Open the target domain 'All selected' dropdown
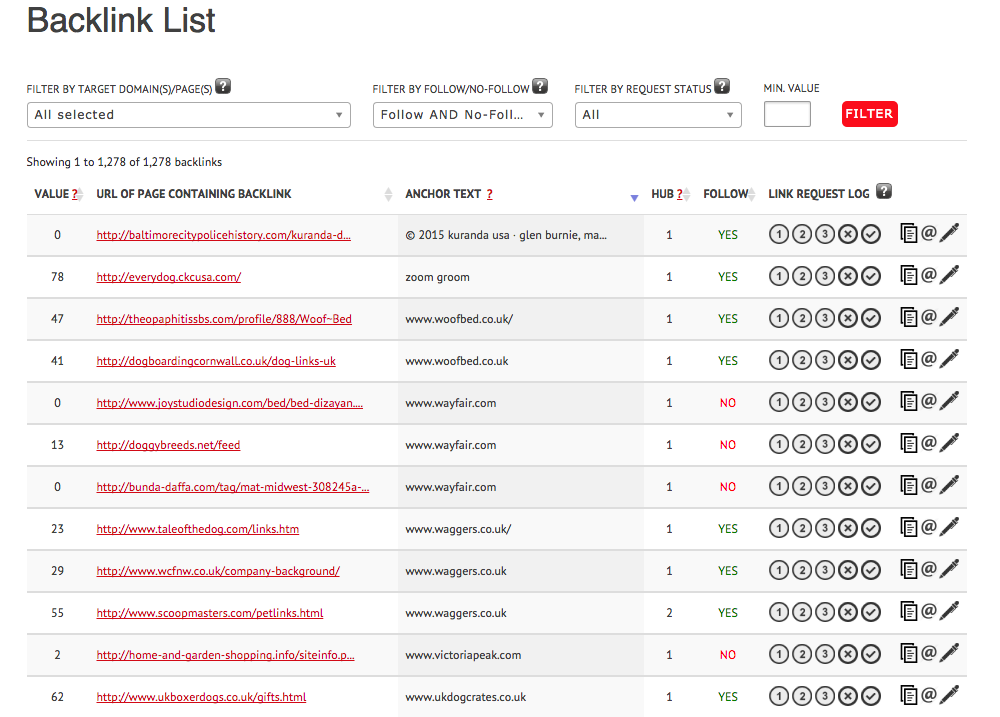Image resolution: width=1000 pixels, height=717 pixels. (x=189, y=115)
